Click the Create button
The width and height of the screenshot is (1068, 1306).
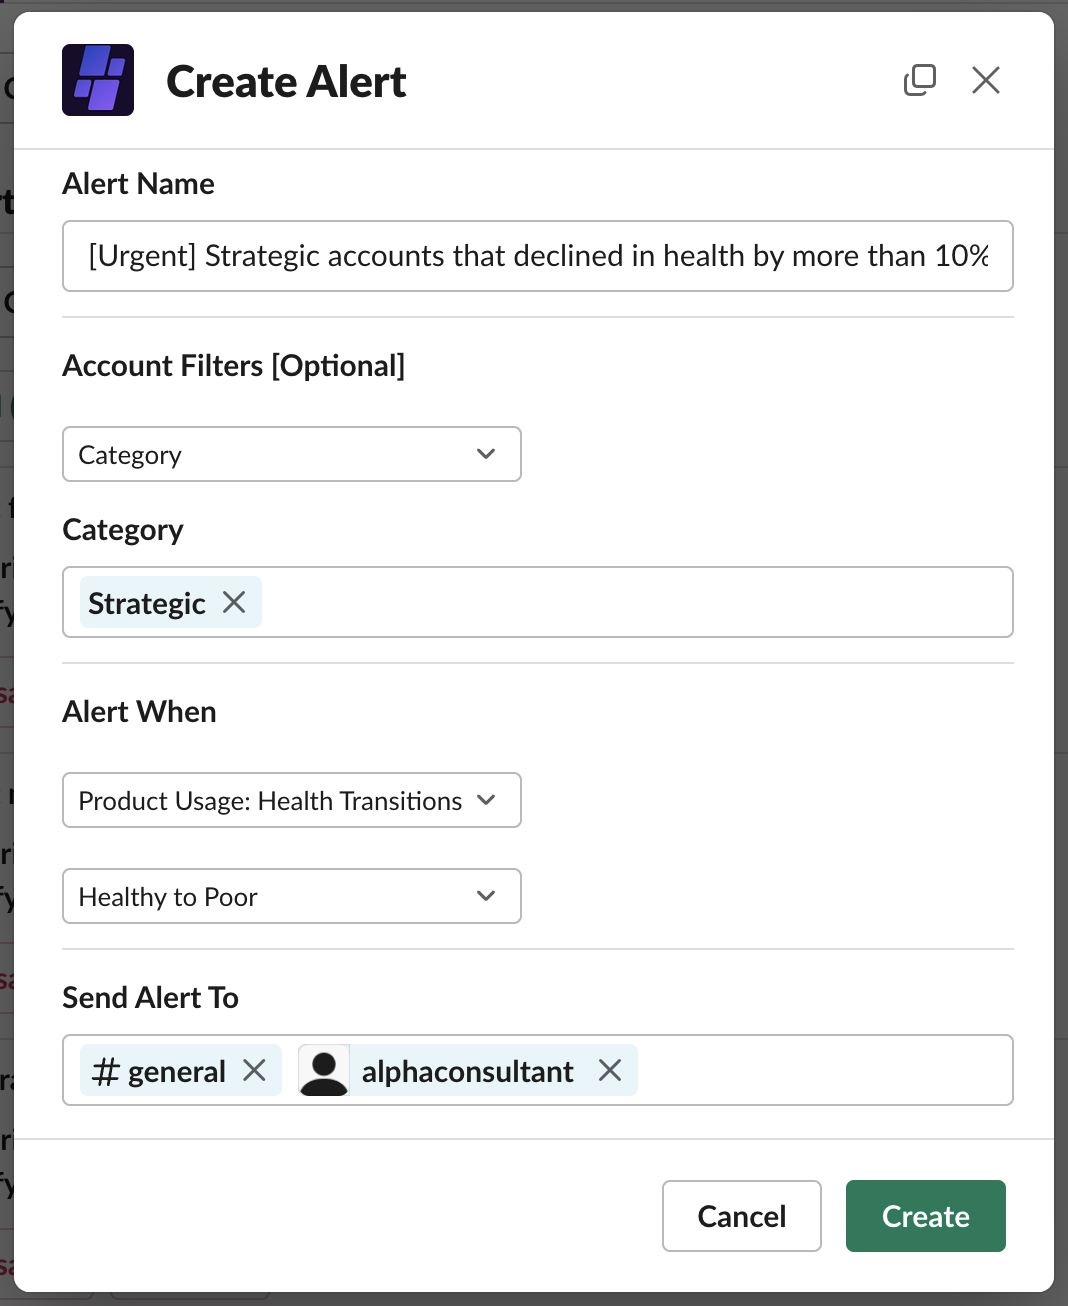(x=925, y=1216)
